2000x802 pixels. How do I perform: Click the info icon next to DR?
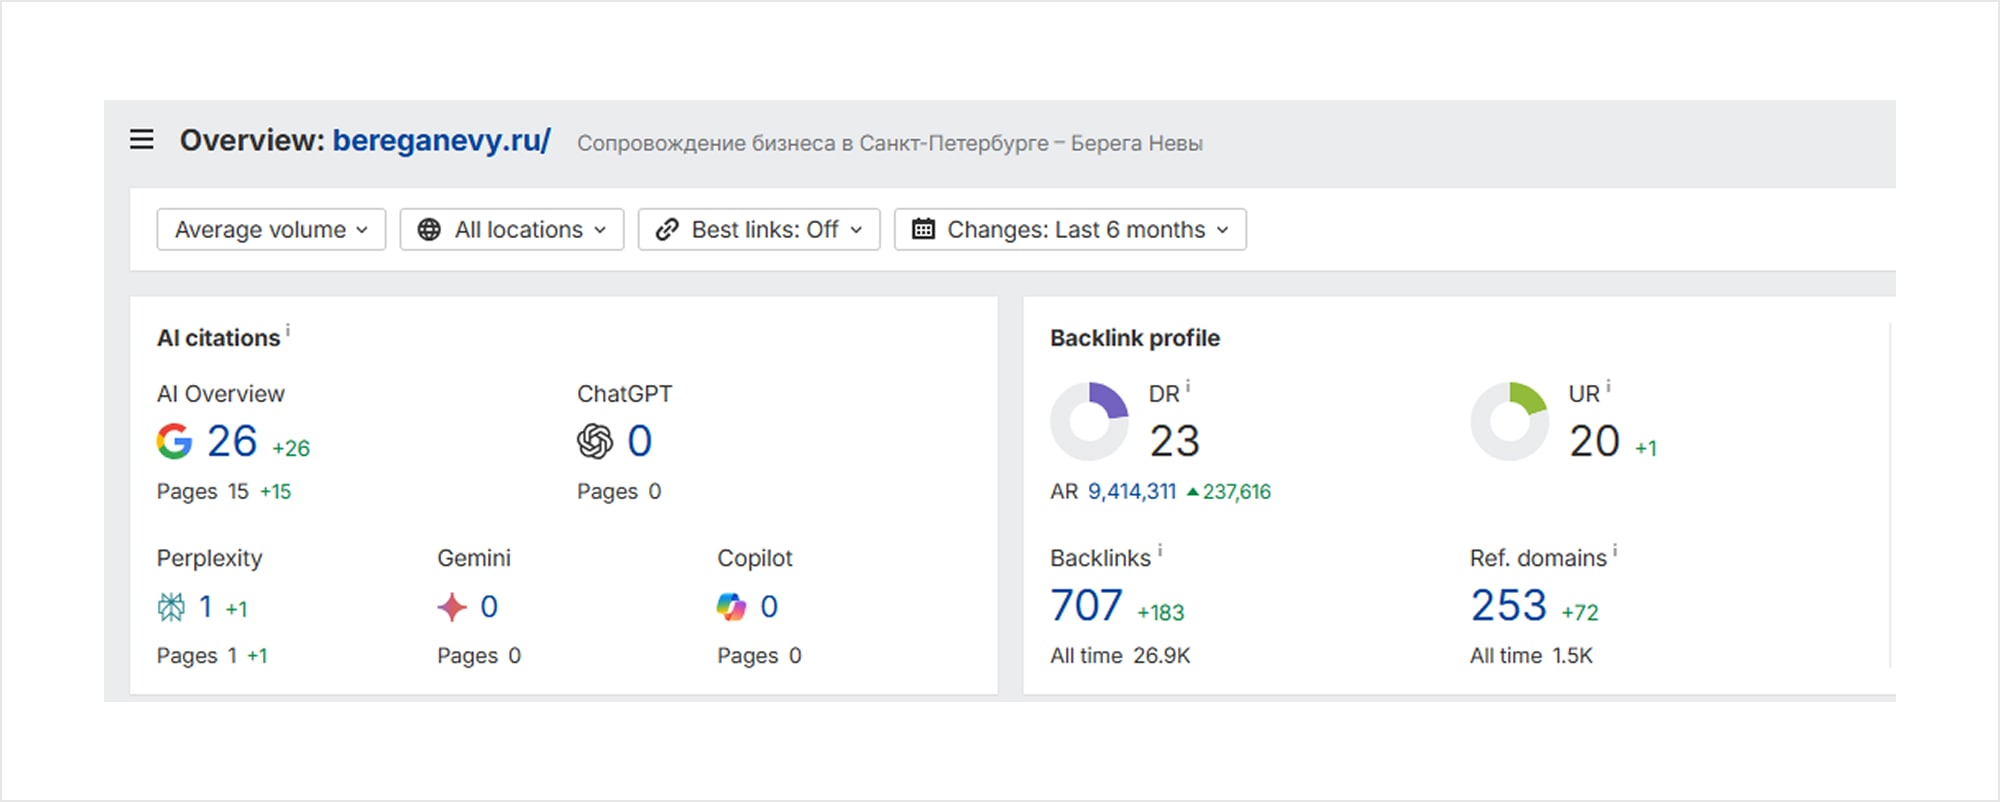coord(1188,385)
